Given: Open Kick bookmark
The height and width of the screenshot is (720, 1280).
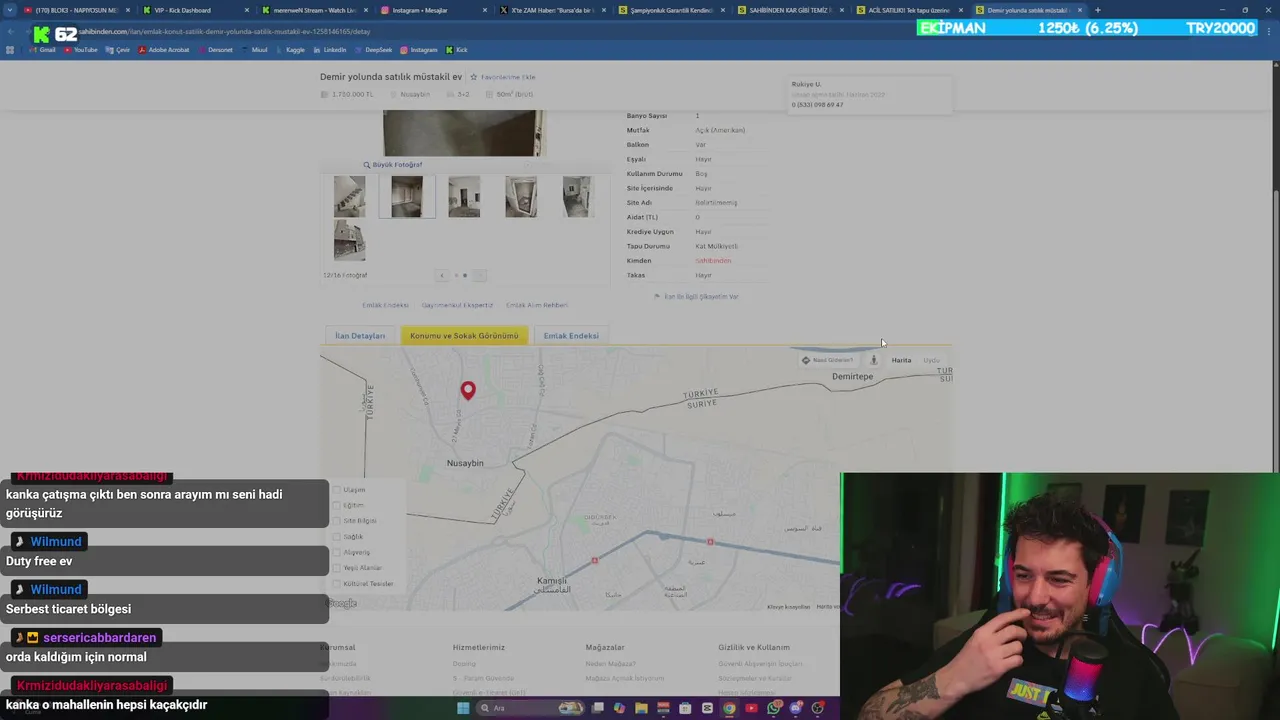Looking at the screenshot, I should click(x=456, y=50).
